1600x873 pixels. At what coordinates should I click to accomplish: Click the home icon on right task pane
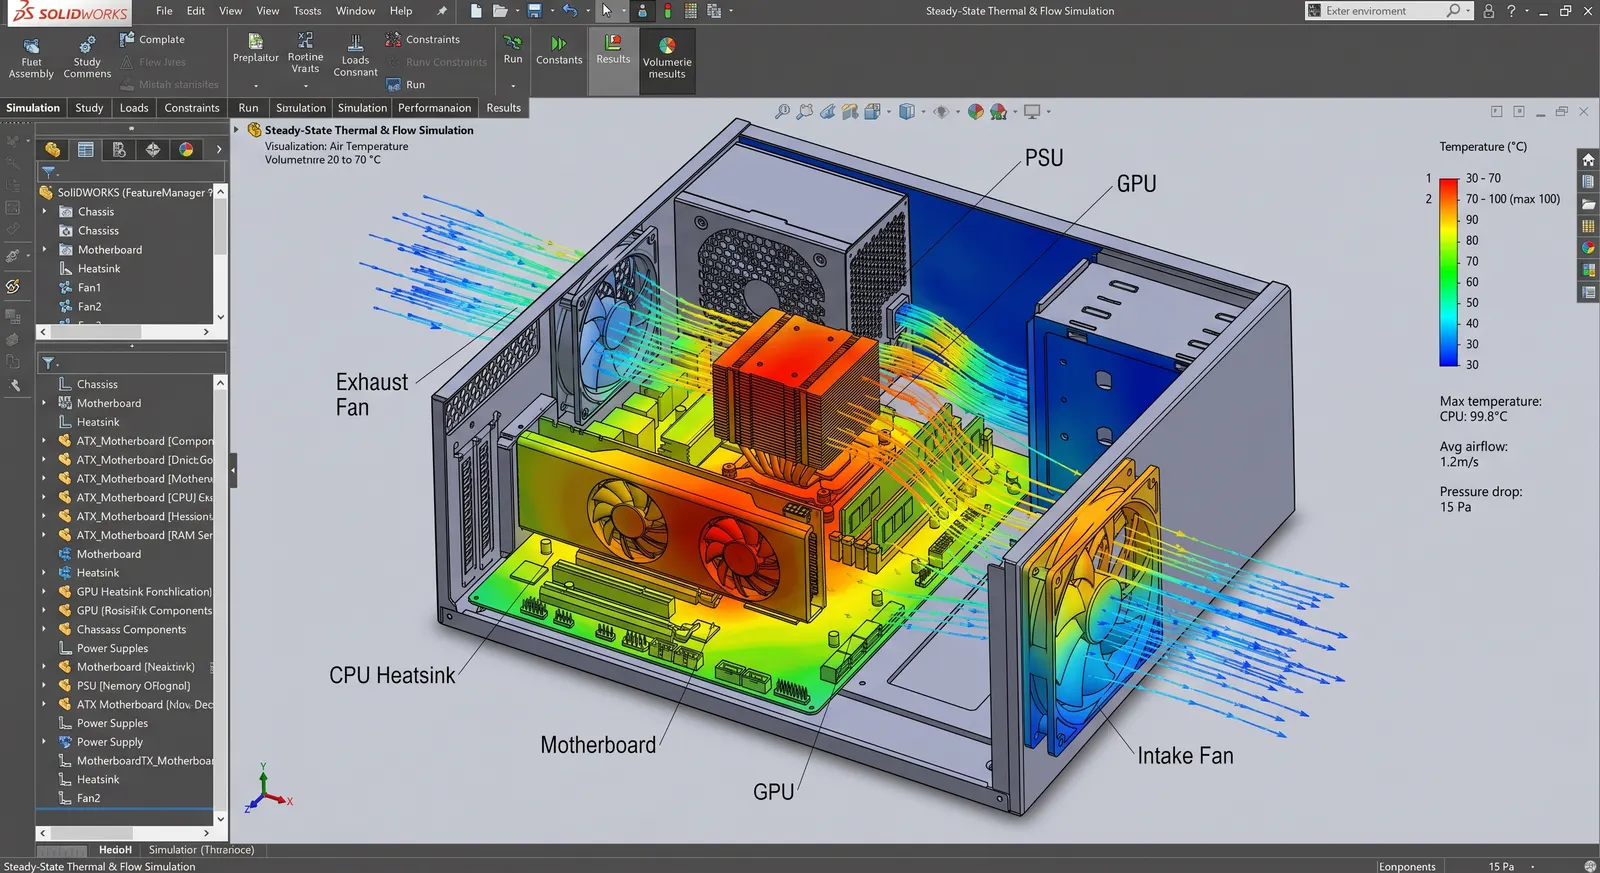pos(1588,160)
